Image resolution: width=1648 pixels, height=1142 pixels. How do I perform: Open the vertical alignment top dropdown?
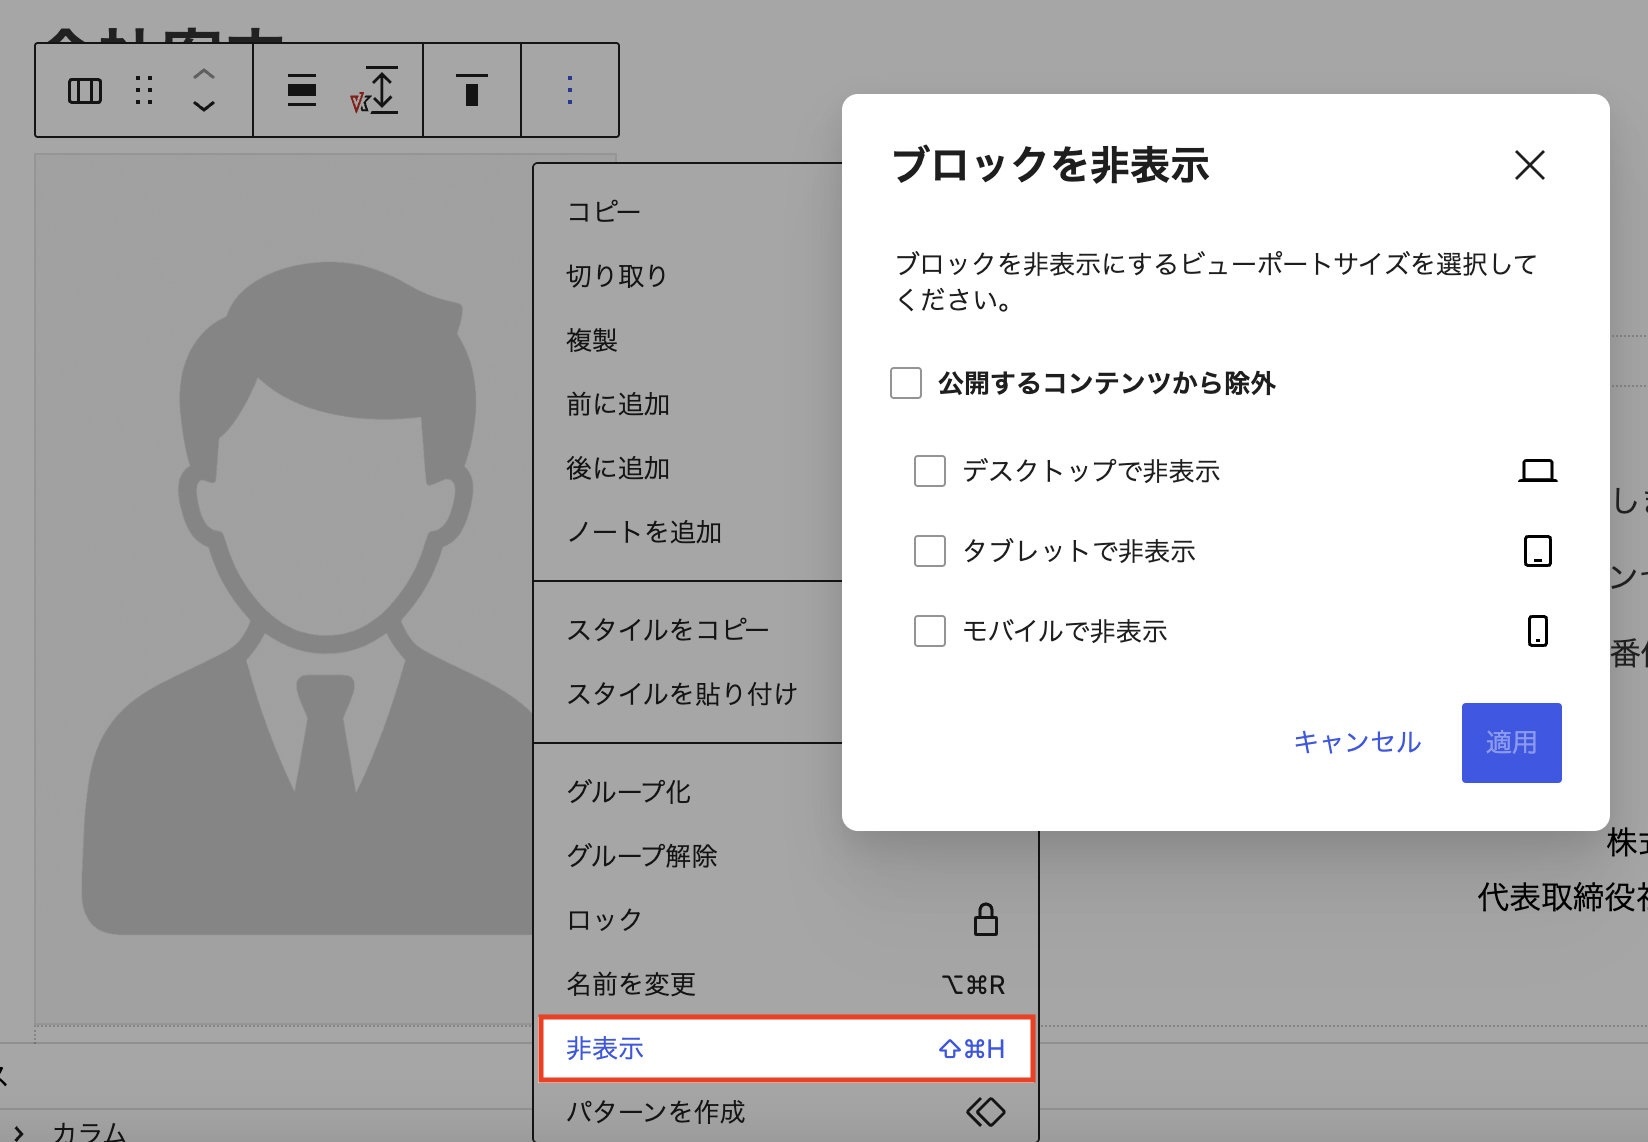point(472,90)
